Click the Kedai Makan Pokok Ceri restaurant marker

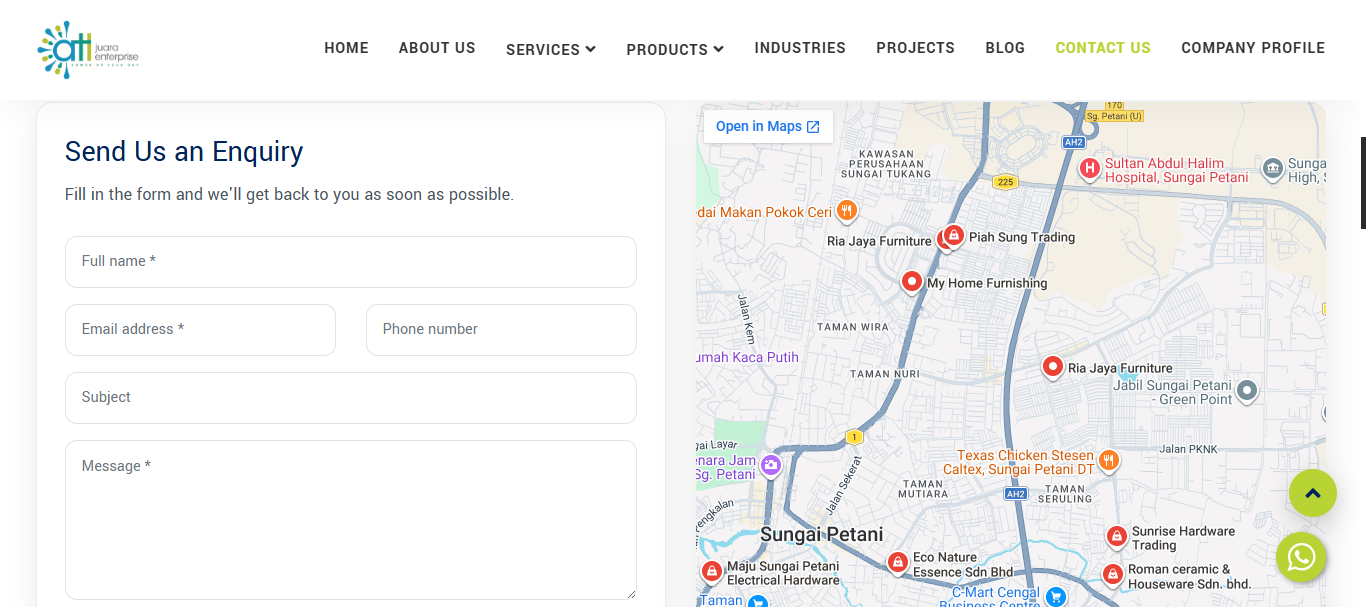pos(847,210)
